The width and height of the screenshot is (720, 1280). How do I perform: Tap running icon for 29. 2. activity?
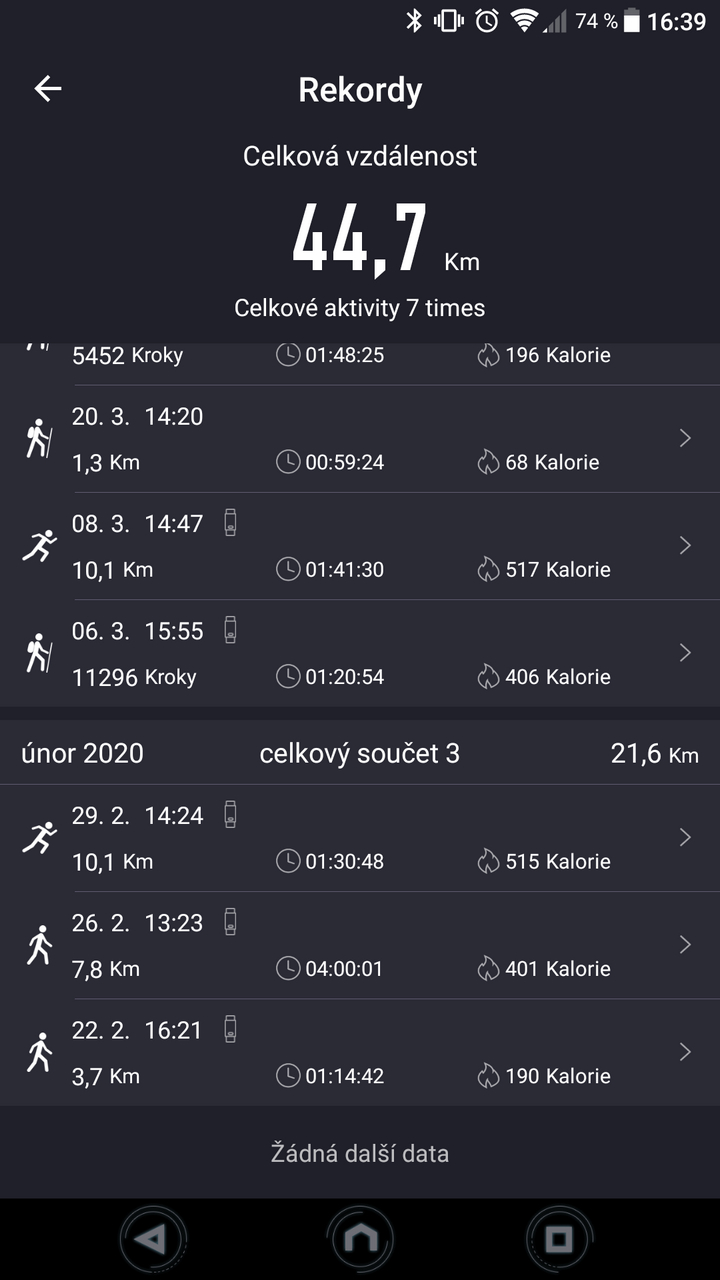click(x=39, y=838)
